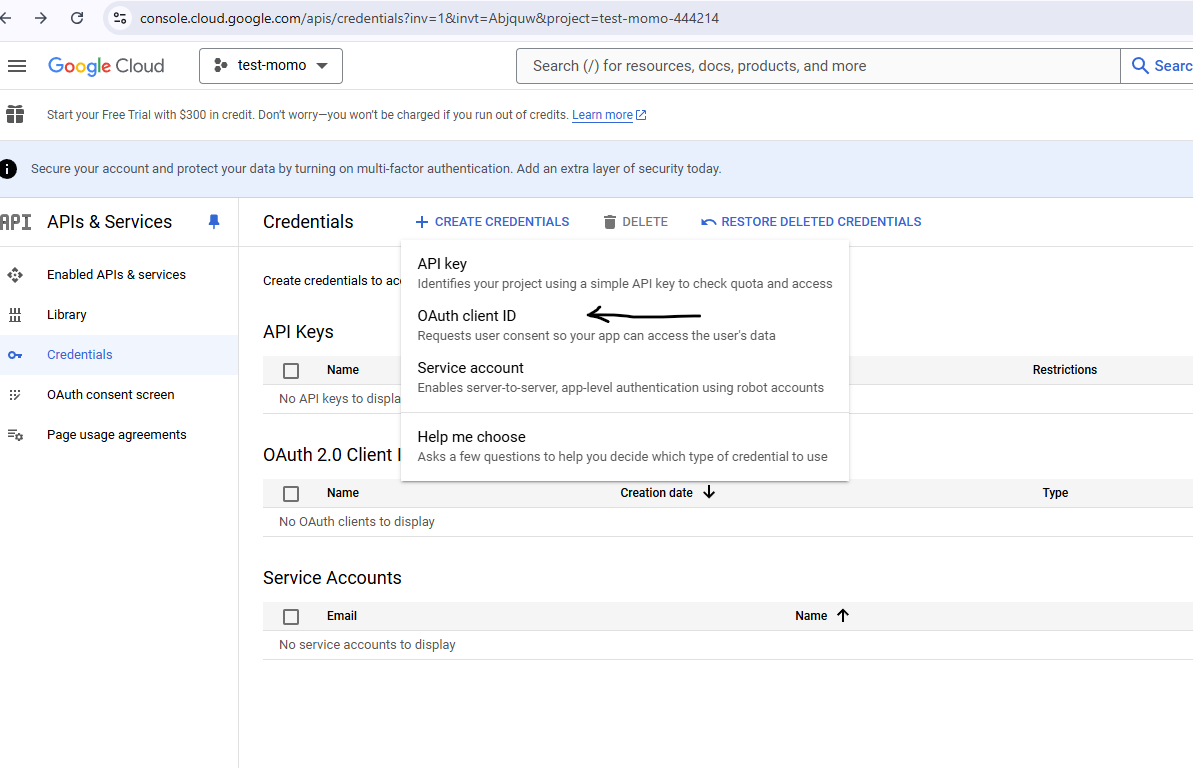Toggle the OAuth 2.0 Clients select-all checkbox
This screenshot has height=768, width=1193.
click(291, 494)
